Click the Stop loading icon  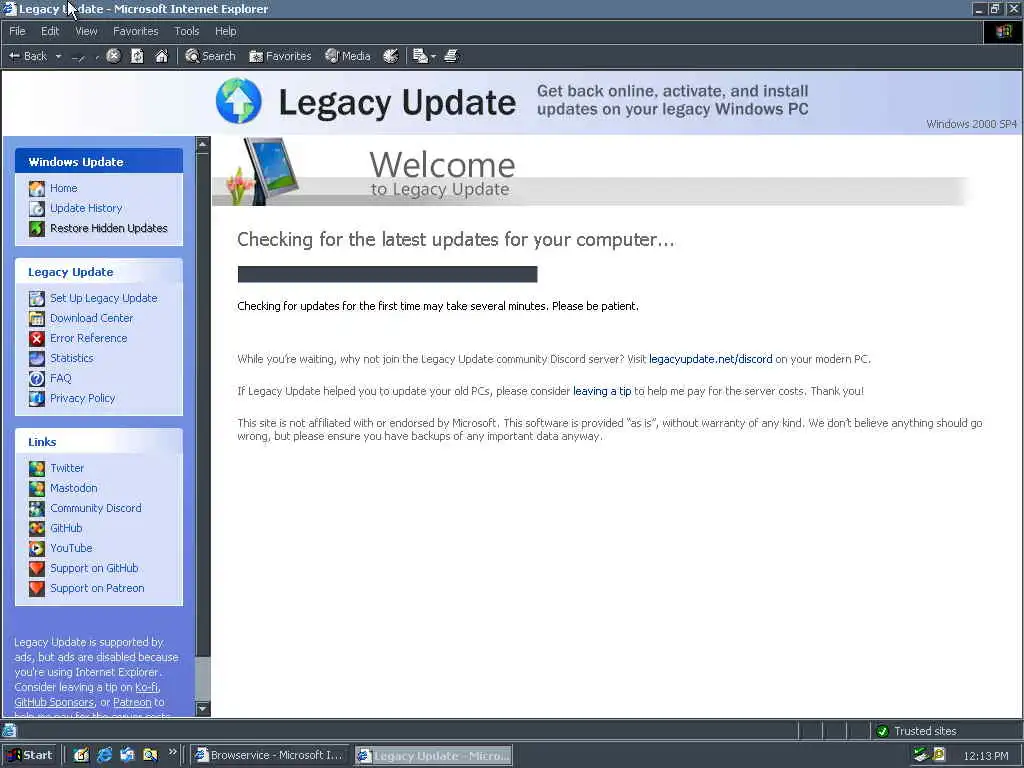point(113,56)
